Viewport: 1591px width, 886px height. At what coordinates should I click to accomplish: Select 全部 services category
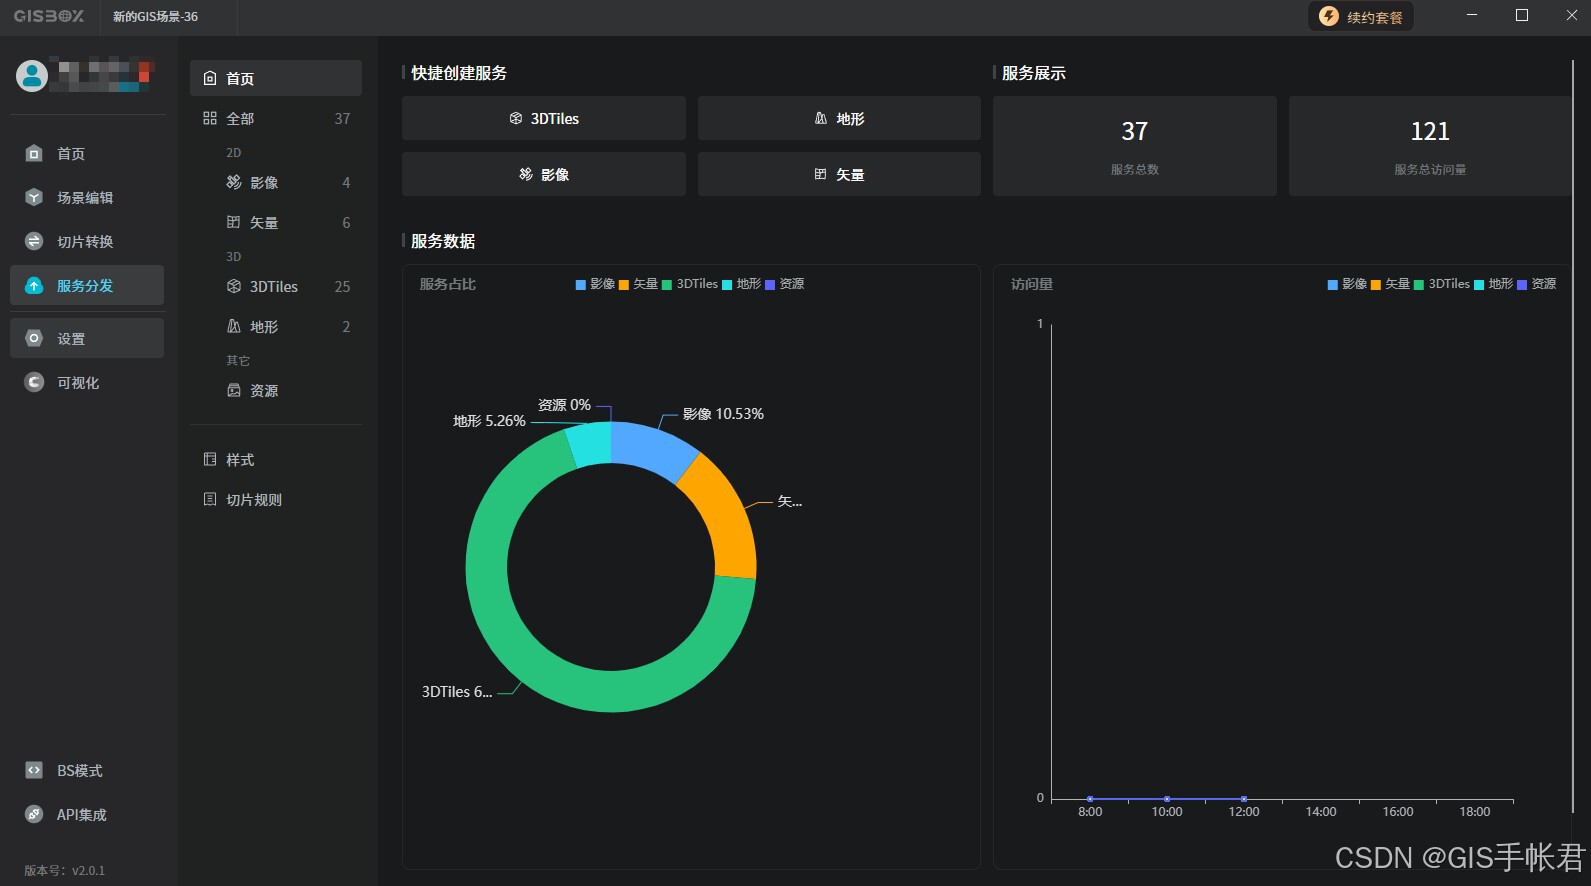click(276, 118)
